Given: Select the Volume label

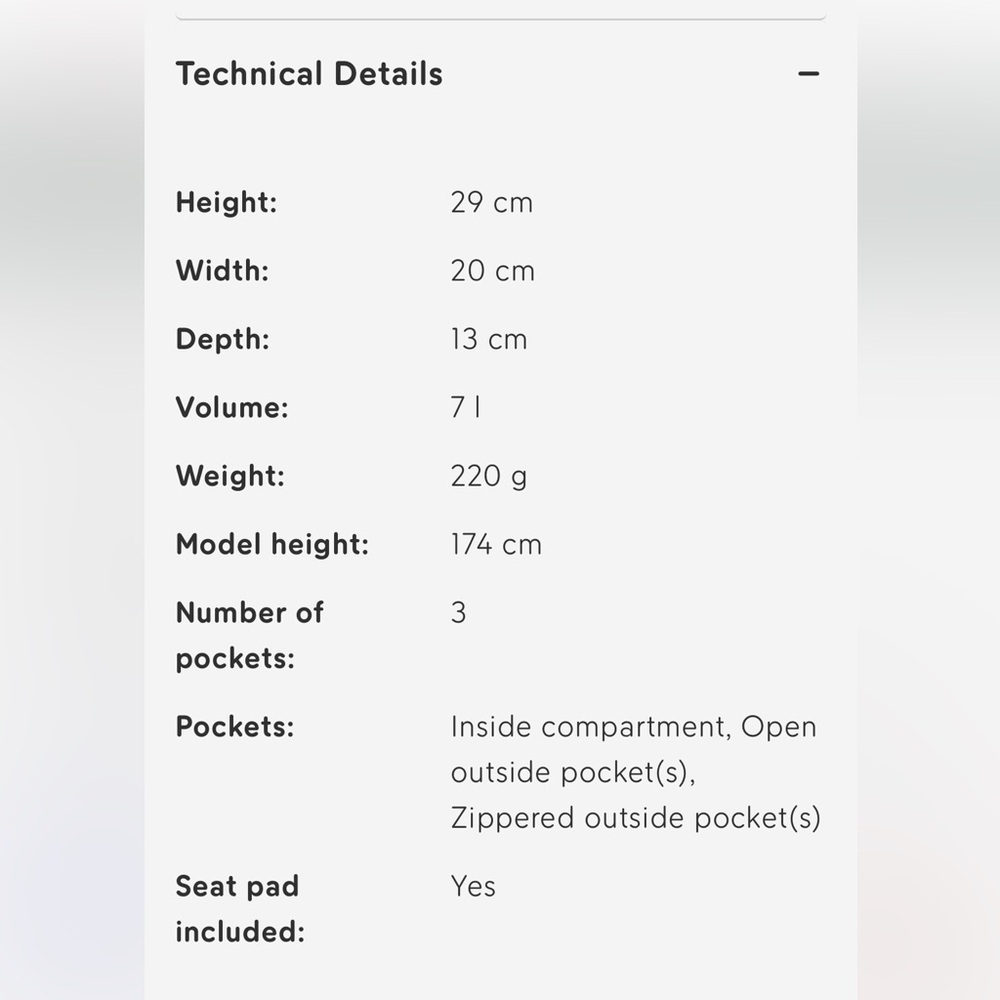Looking at the screenshot, I should (232, 408).
